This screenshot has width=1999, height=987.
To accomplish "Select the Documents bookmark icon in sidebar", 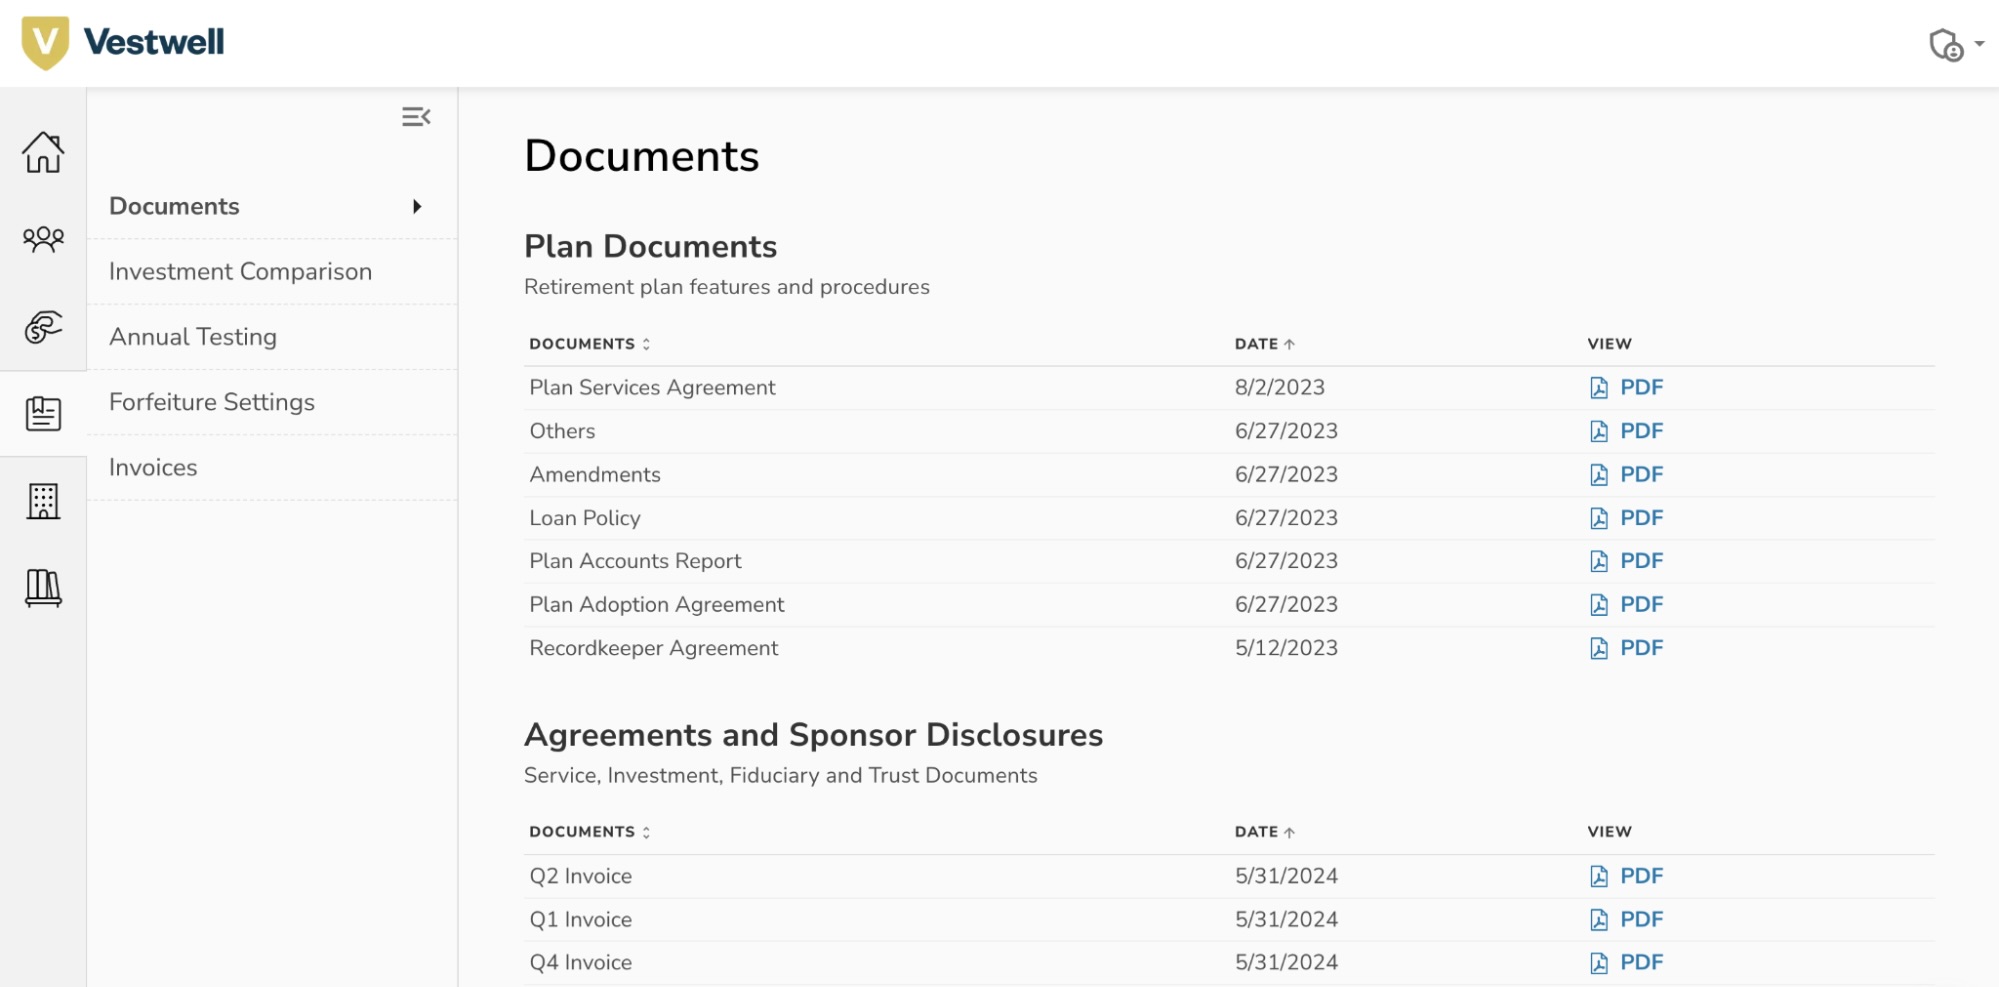I will [x=42, y=413].
